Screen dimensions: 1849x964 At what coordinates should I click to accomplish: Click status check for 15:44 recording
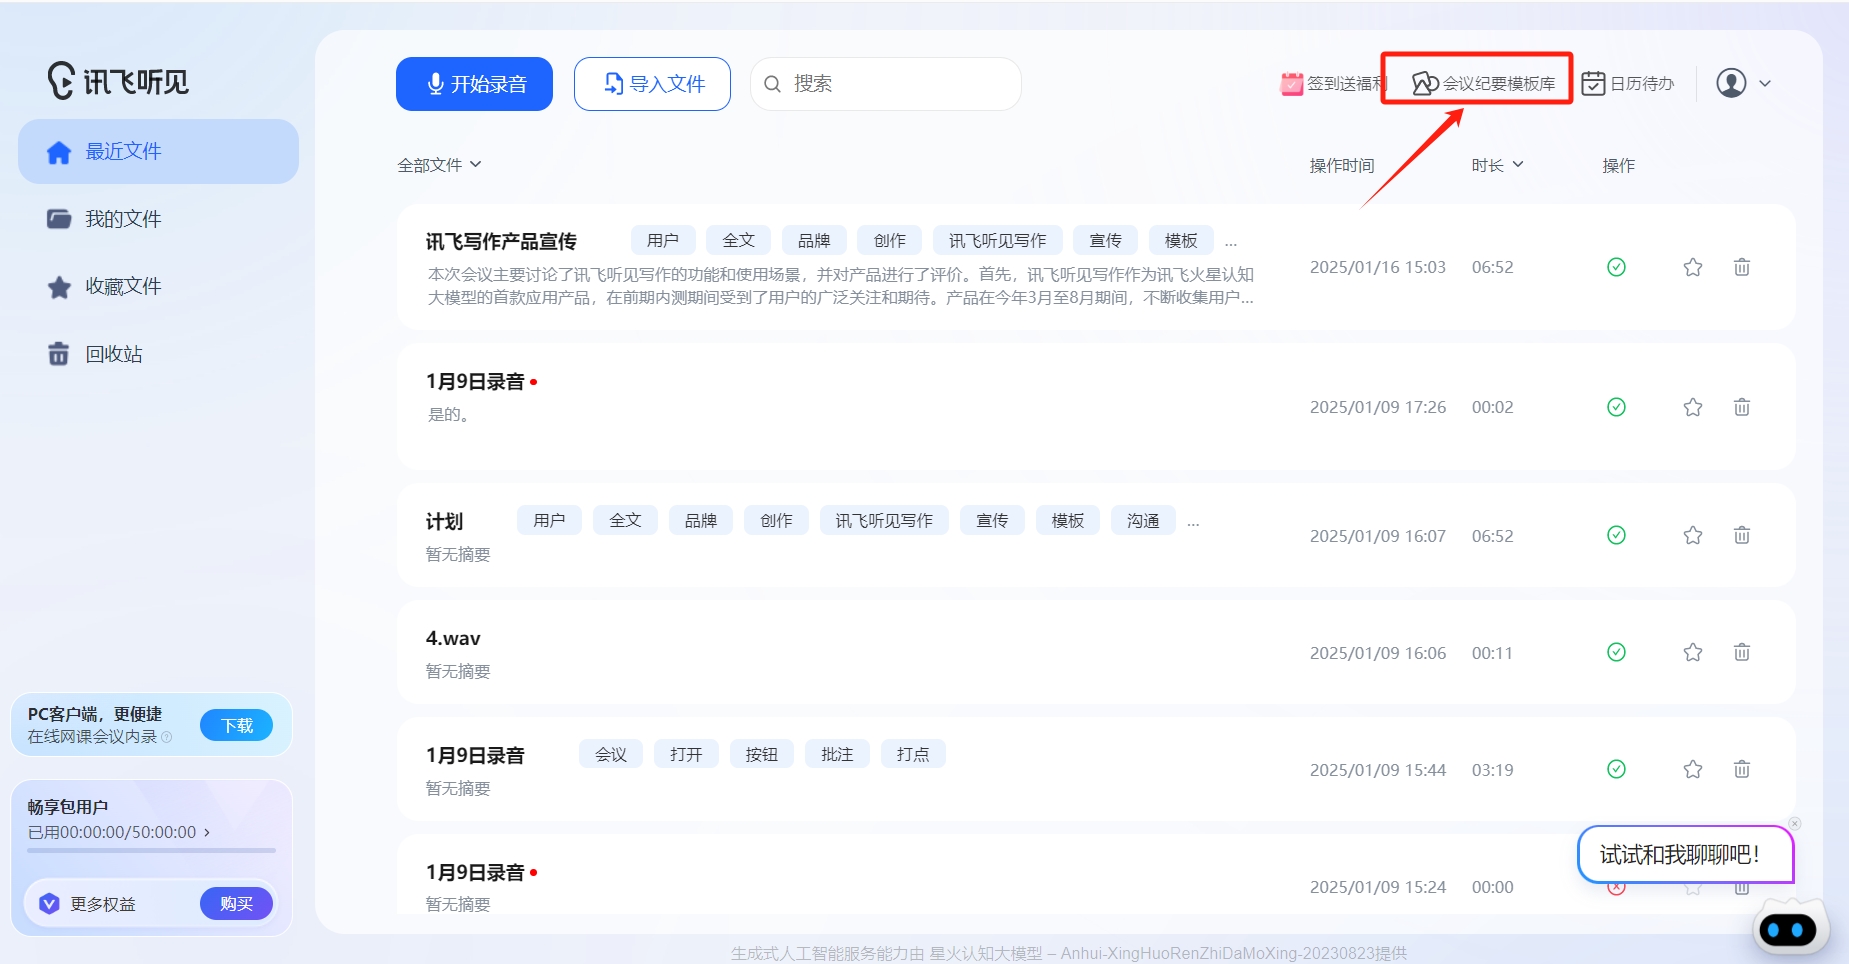[1616, 769]
